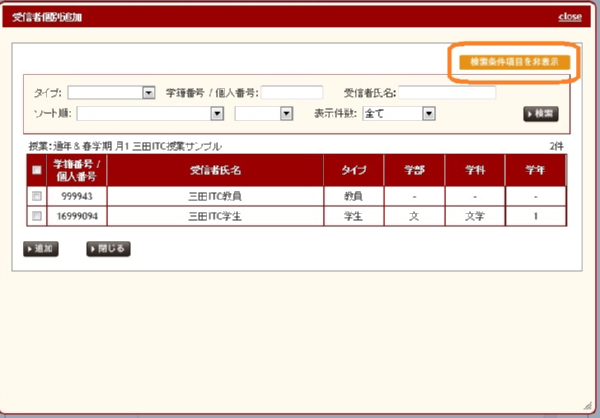Click the 三田ITC学生 name cell

(214, 215)
